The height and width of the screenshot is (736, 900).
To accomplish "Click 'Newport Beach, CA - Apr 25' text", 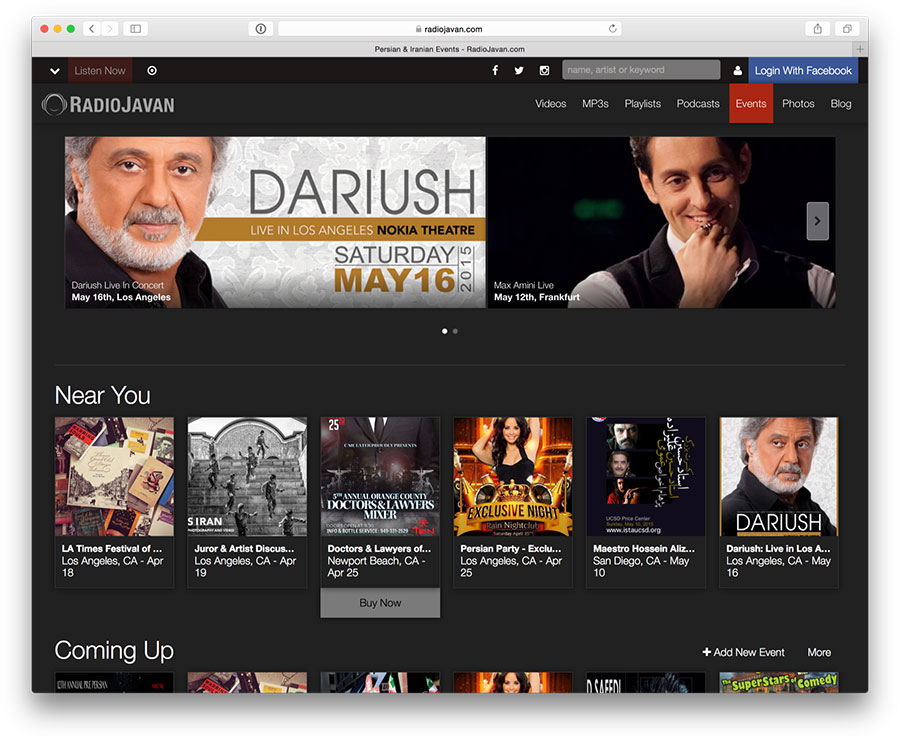I will 376,567.
